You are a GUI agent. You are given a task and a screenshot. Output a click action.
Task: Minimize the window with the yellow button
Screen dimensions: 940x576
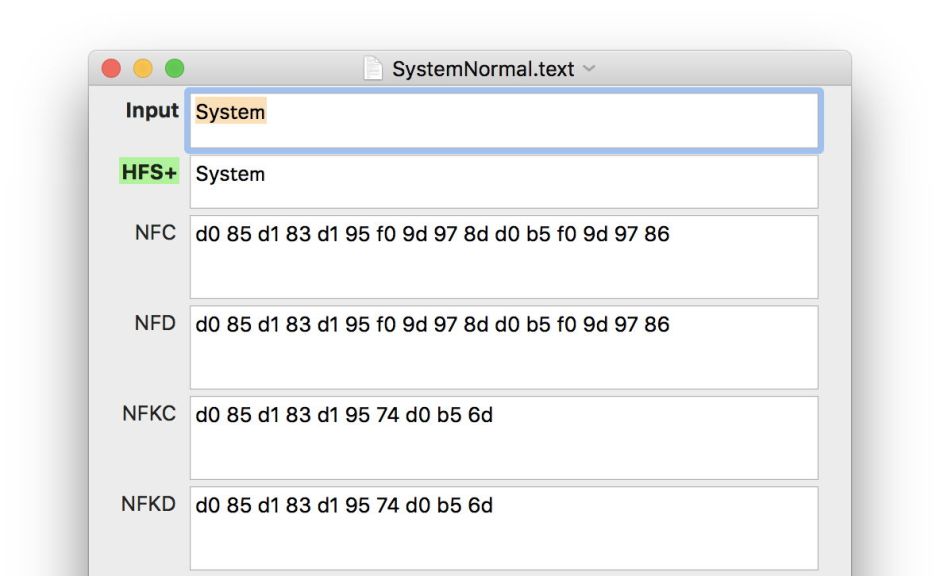[x=143, y=69]
